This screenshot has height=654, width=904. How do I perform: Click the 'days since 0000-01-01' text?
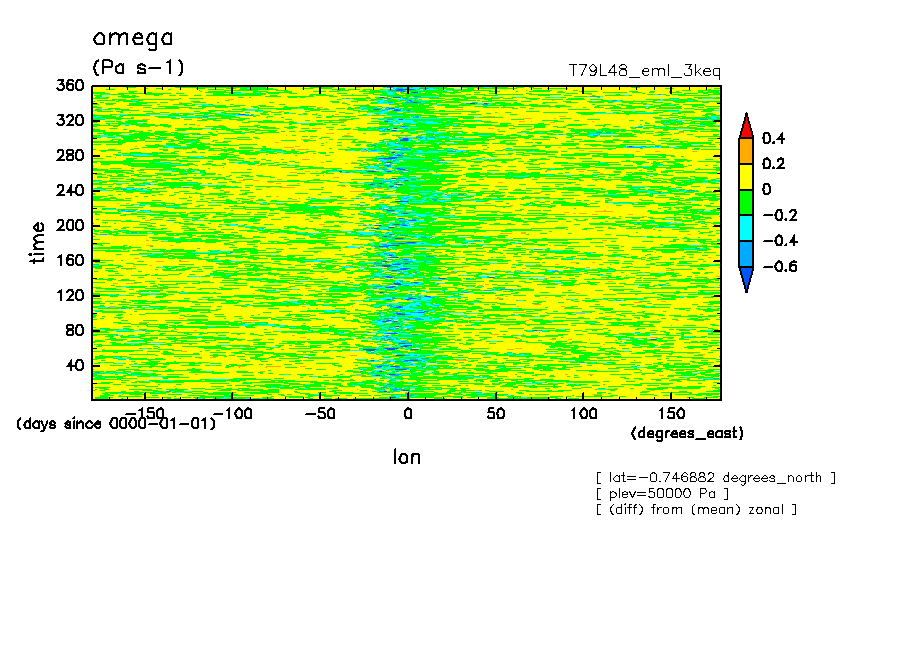coord(116,424)
